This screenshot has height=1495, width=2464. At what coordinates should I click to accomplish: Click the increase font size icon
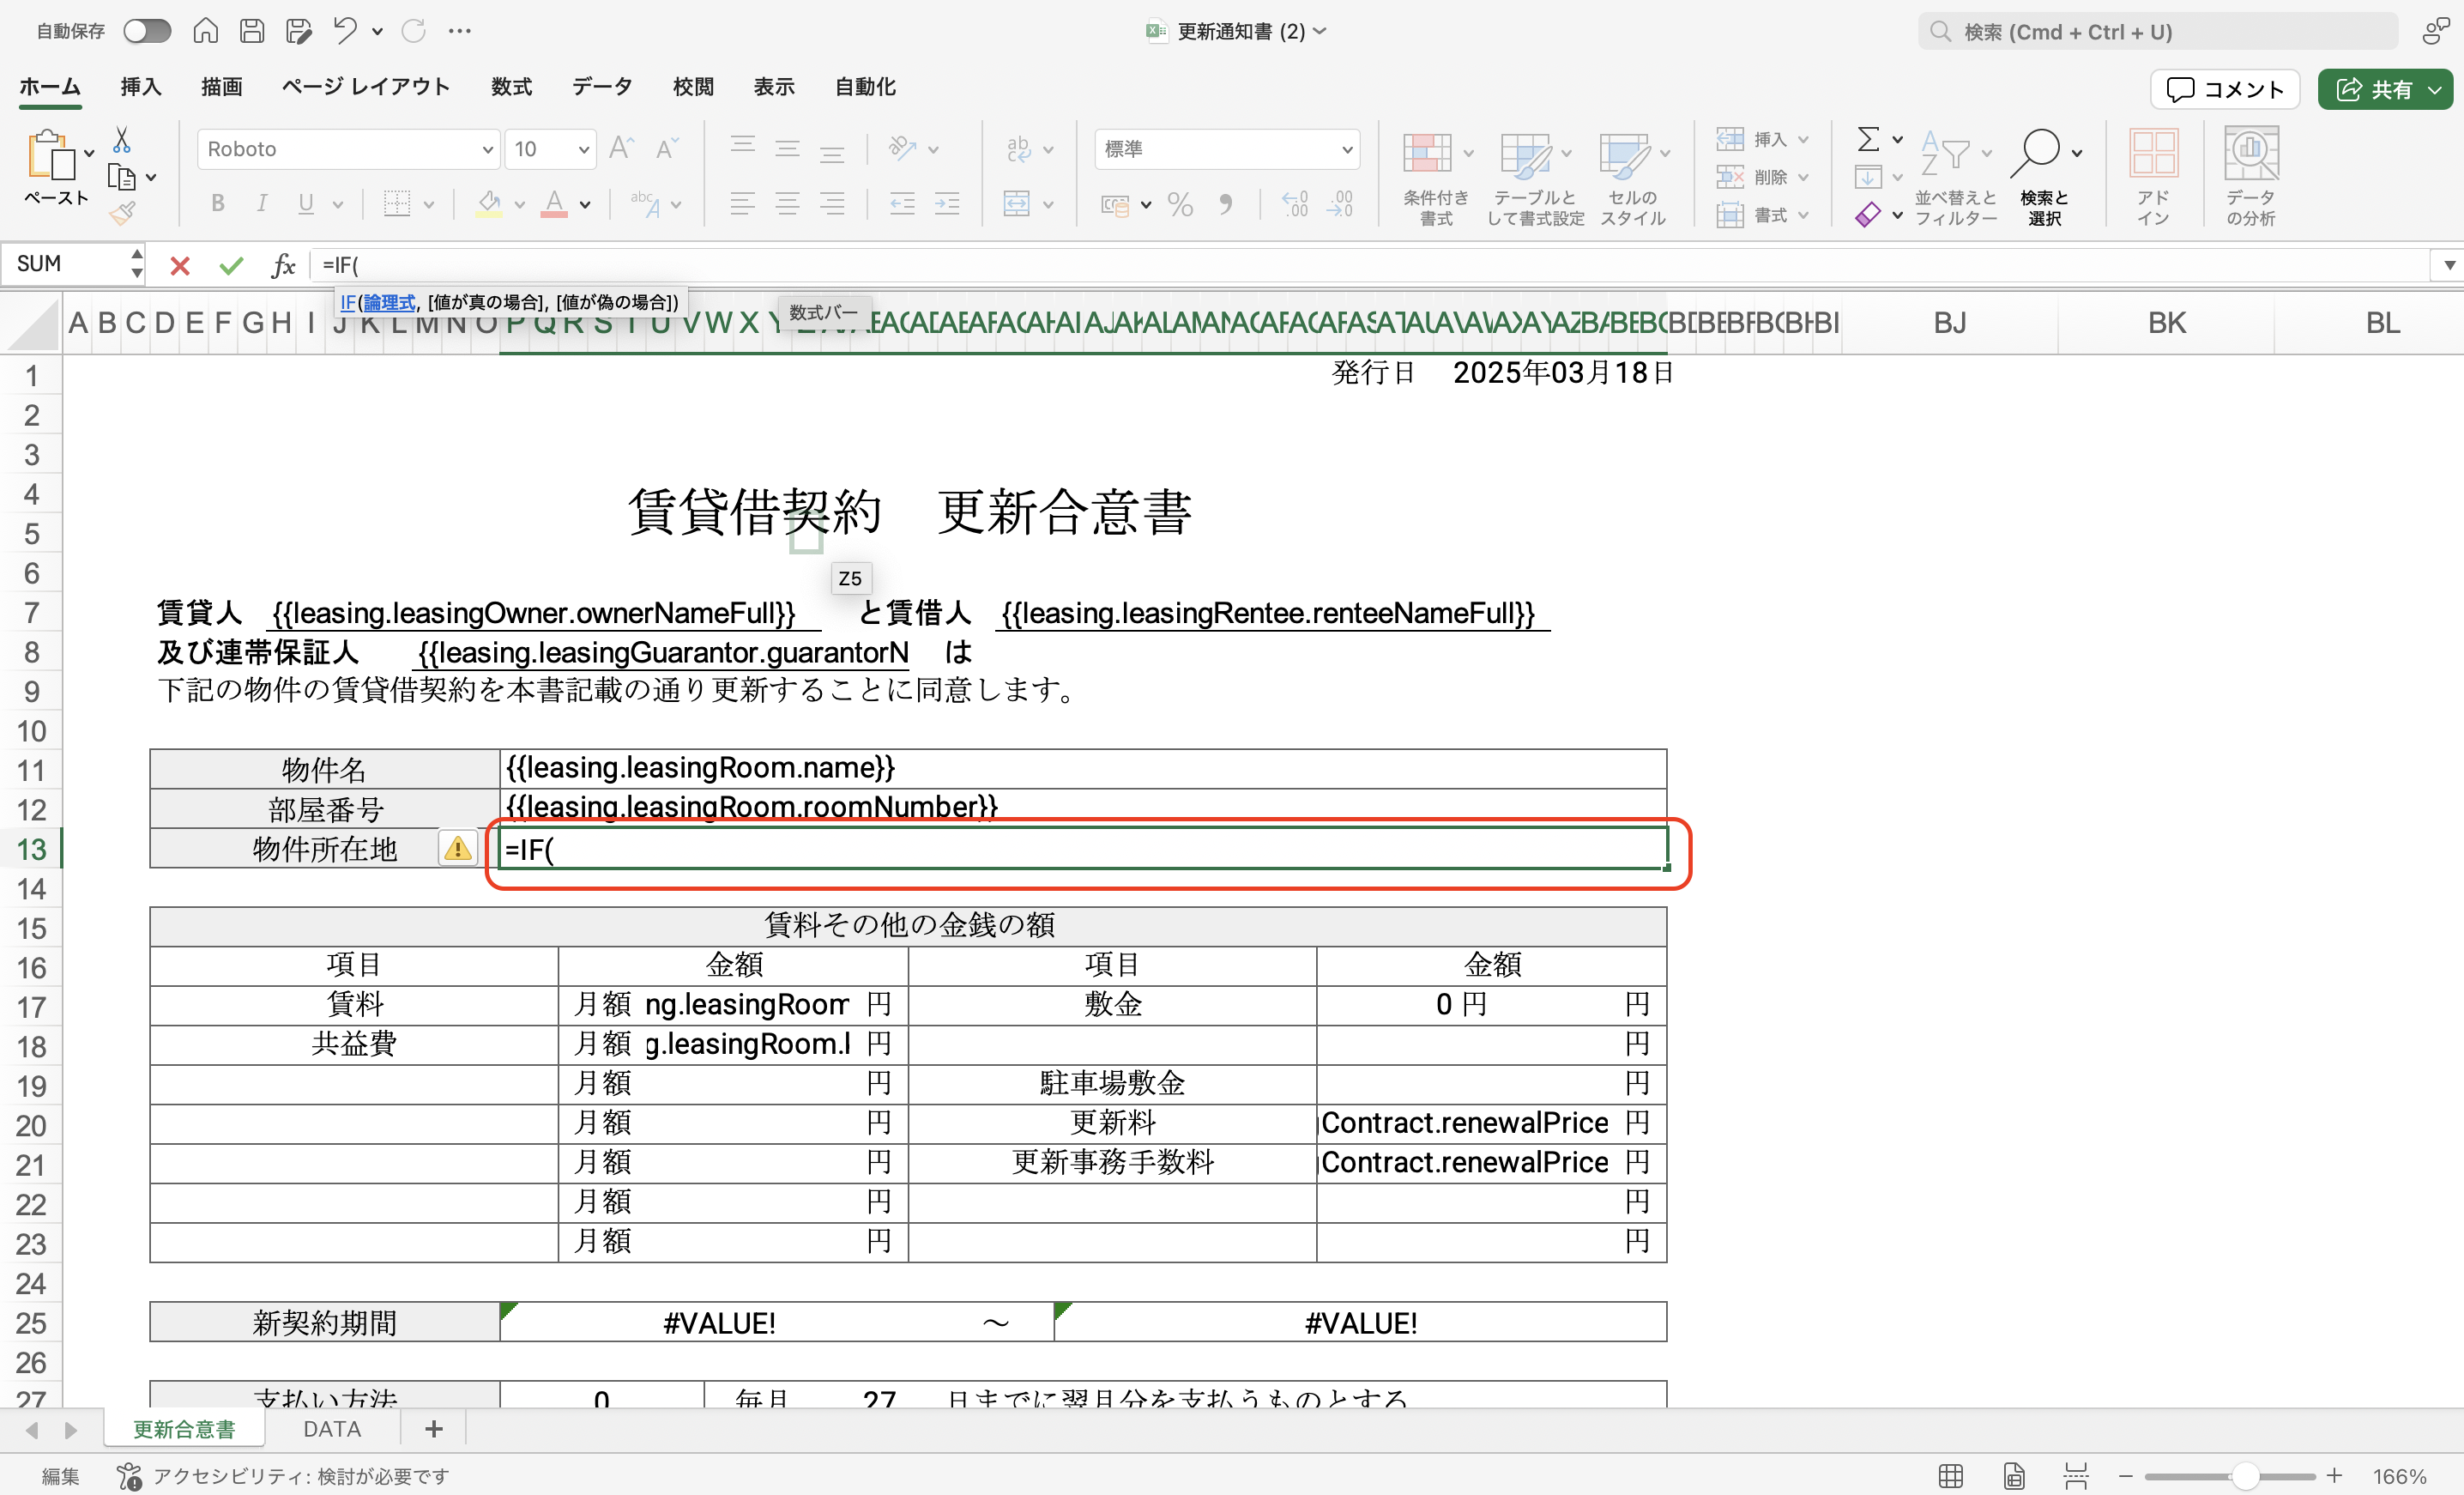click(621, 149)
